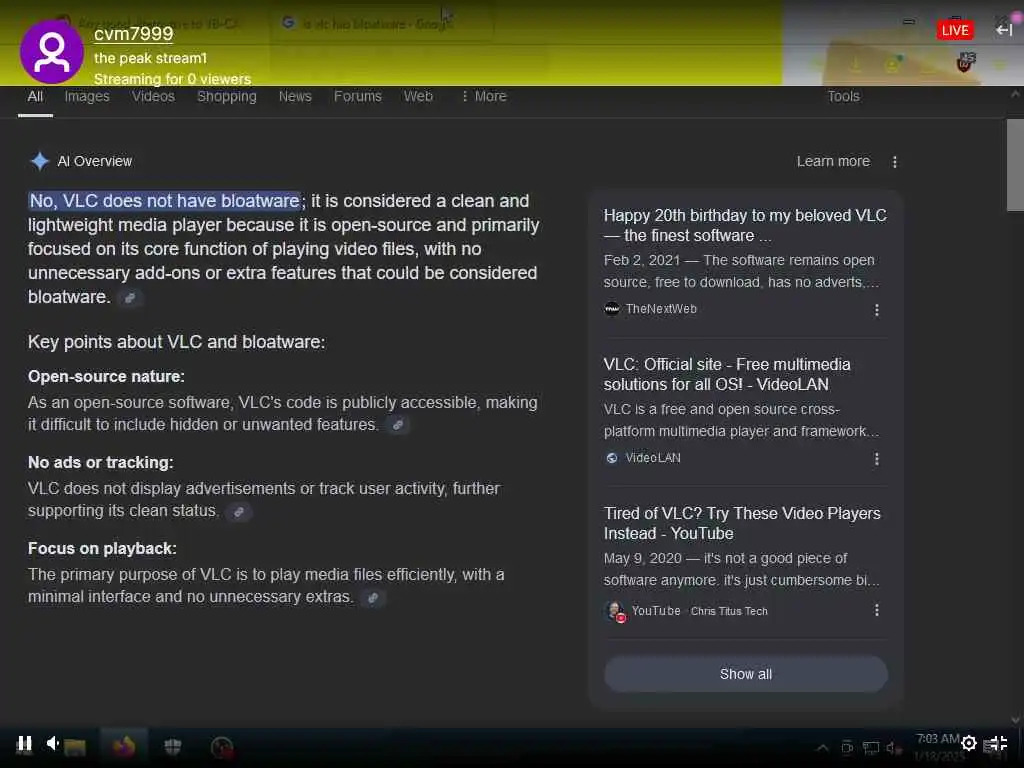Image resolution: width=1024 pixels, height=768 pixels.
Task: Click 'Key points about VLC and bloatware:' heading
Action: 176,342
